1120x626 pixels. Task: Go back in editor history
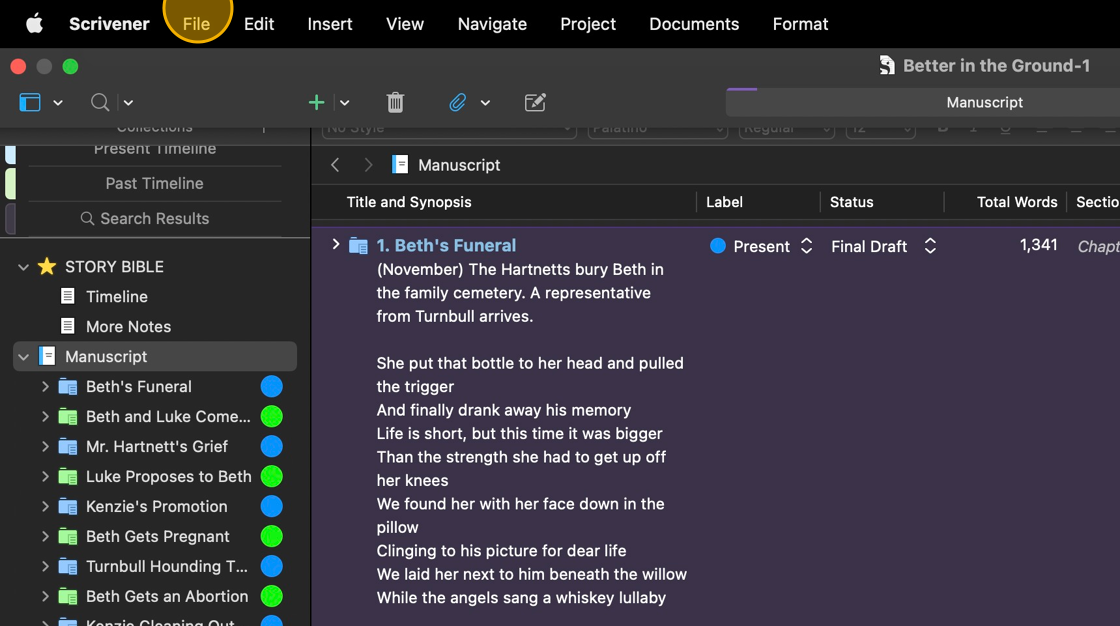click(x=335, y=165)
